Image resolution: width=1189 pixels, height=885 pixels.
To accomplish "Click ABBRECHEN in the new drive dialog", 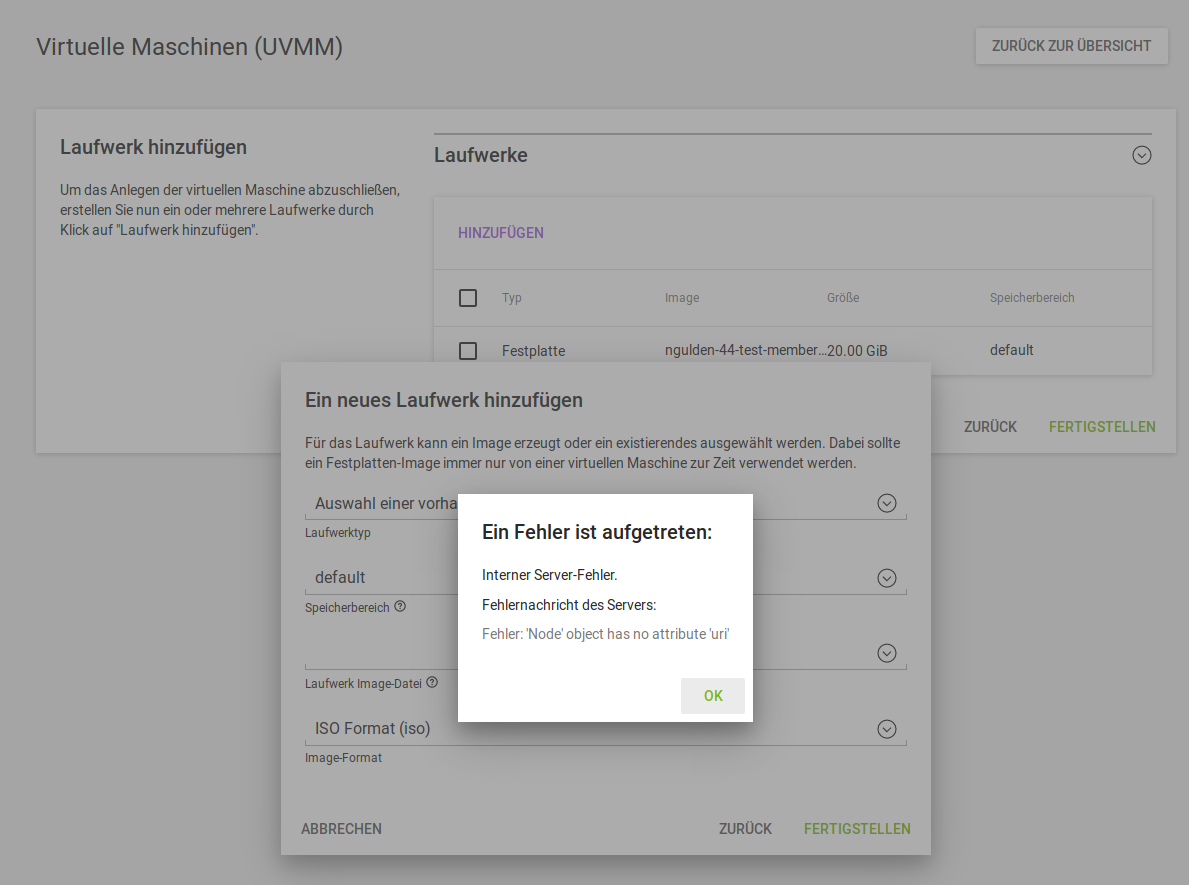I will click(341, 829).
